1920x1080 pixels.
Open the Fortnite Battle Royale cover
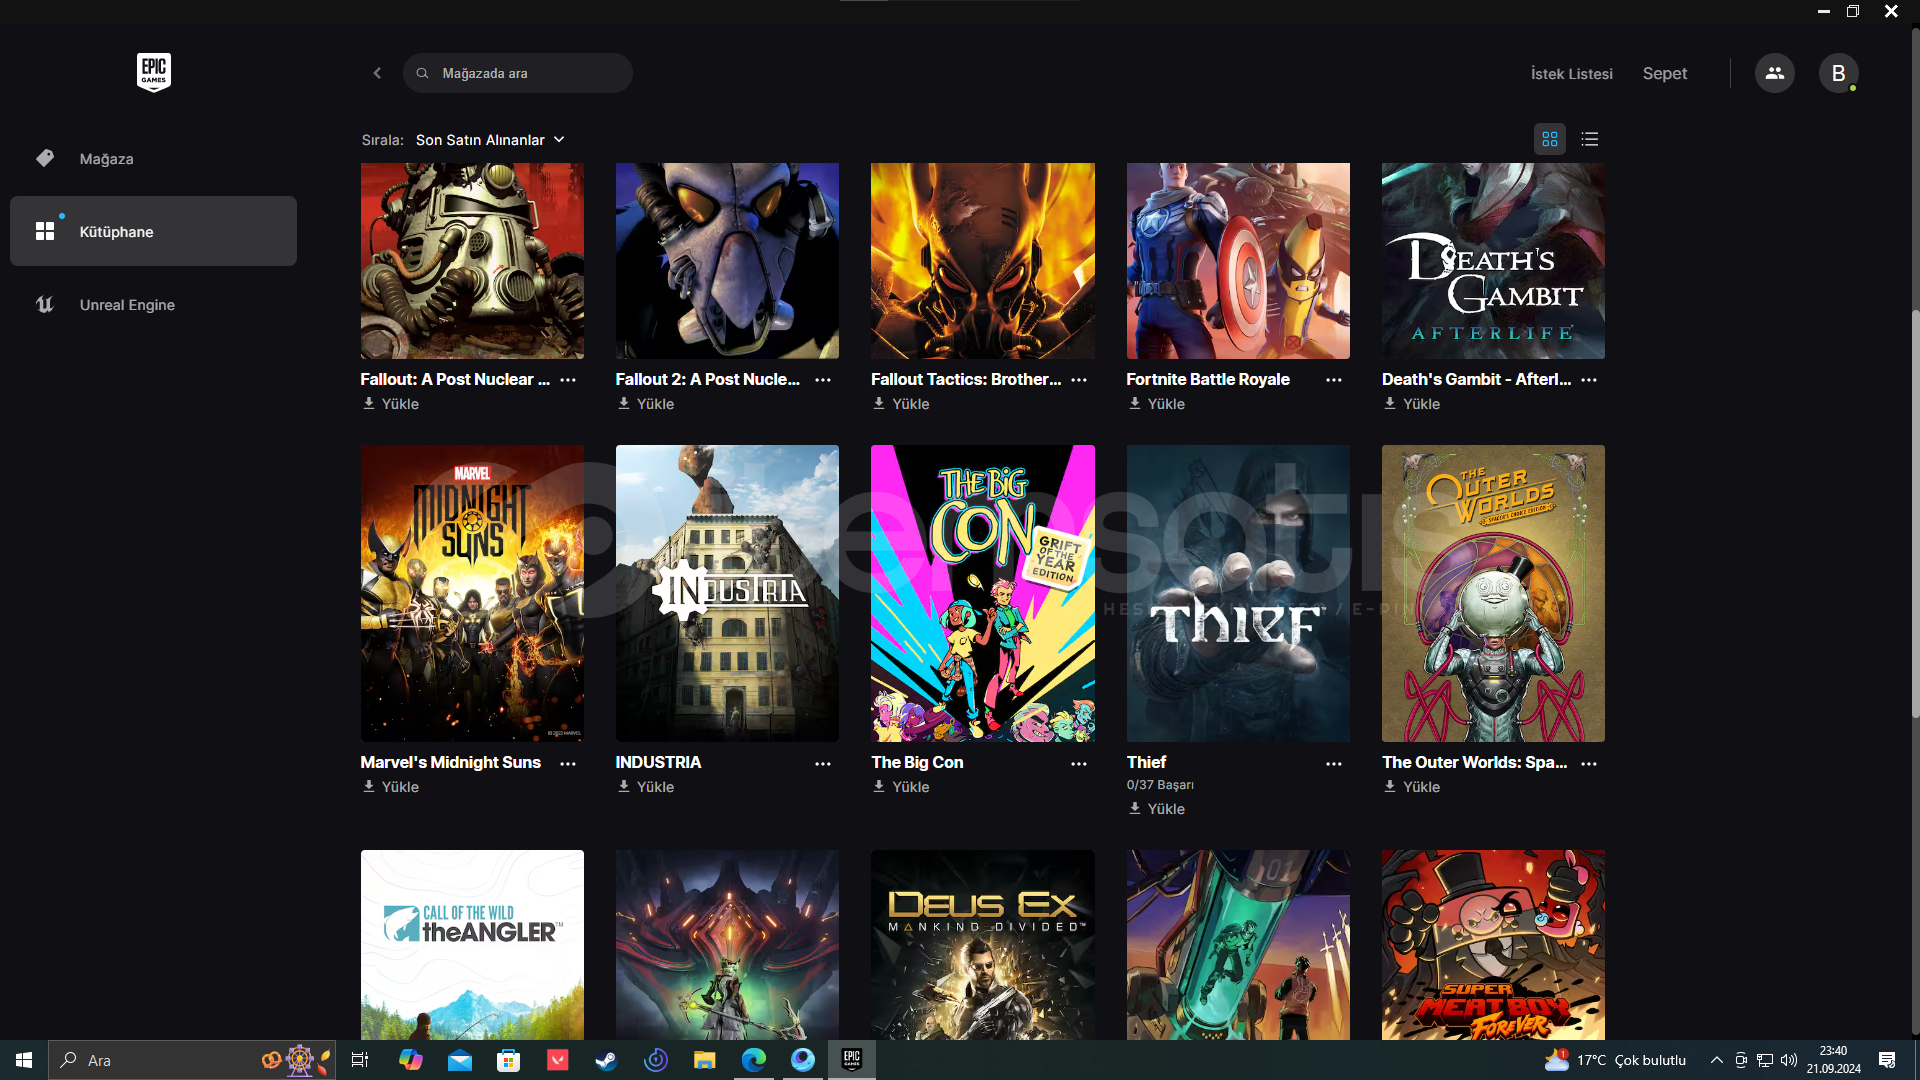1238,261
